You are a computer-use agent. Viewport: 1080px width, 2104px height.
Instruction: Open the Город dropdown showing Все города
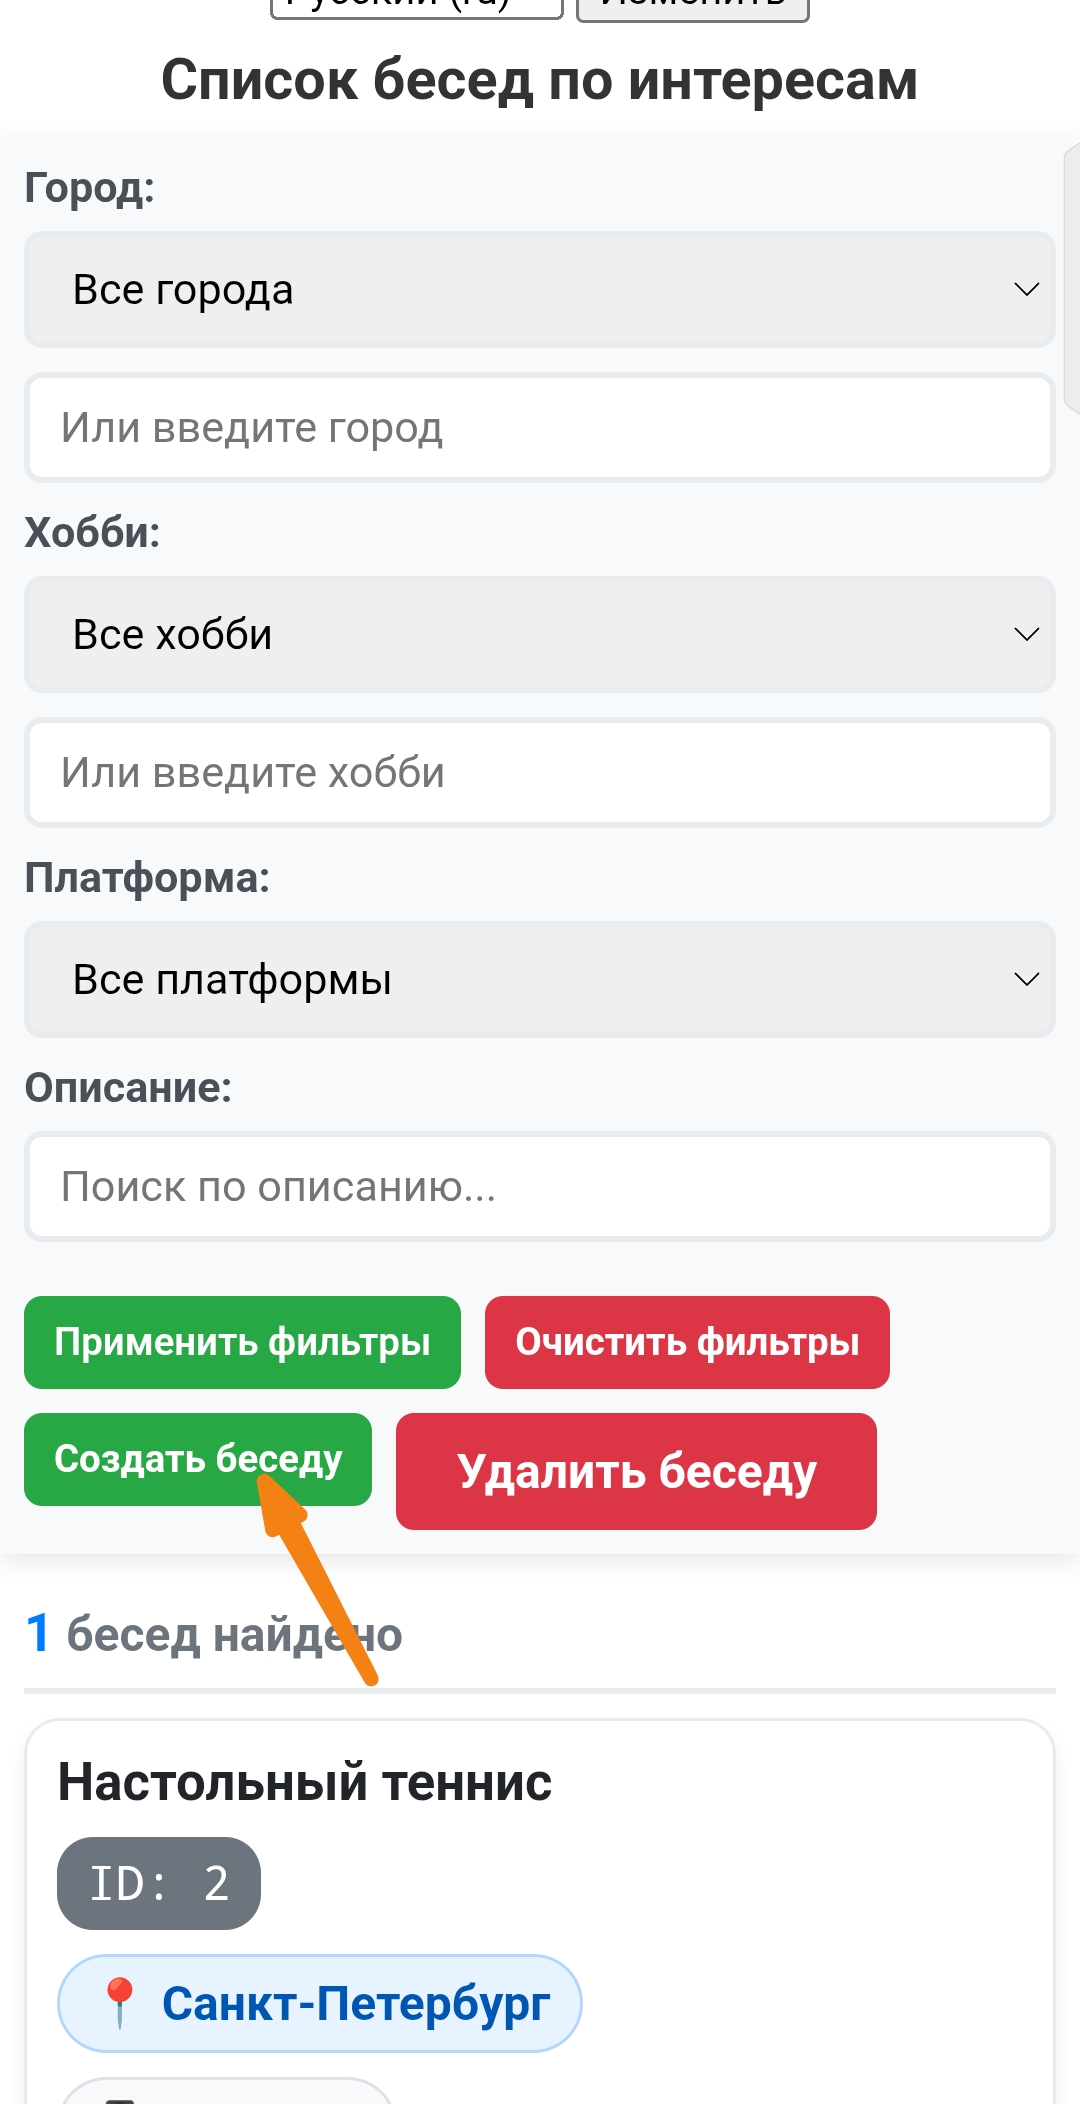point(540,290)
